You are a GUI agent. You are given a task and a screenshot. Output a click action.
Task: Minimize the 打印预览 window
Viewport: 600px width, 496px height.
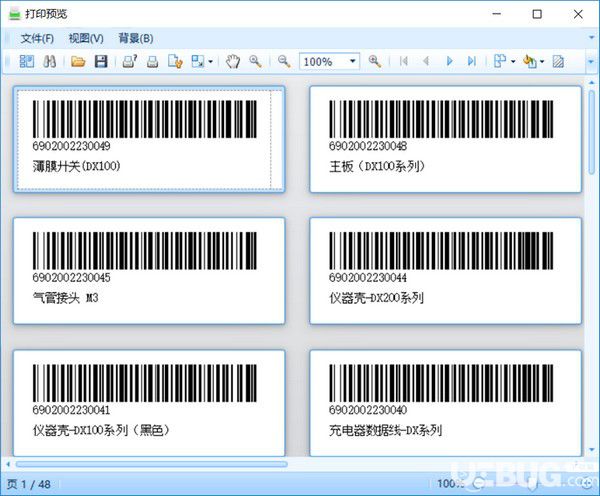497,14
